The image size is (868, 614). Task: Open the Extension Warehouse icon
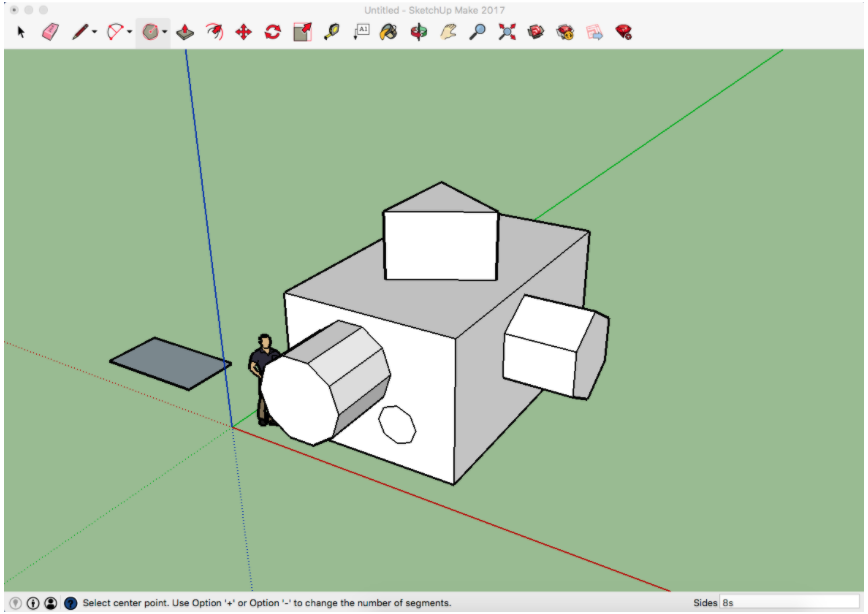(565, 32)
